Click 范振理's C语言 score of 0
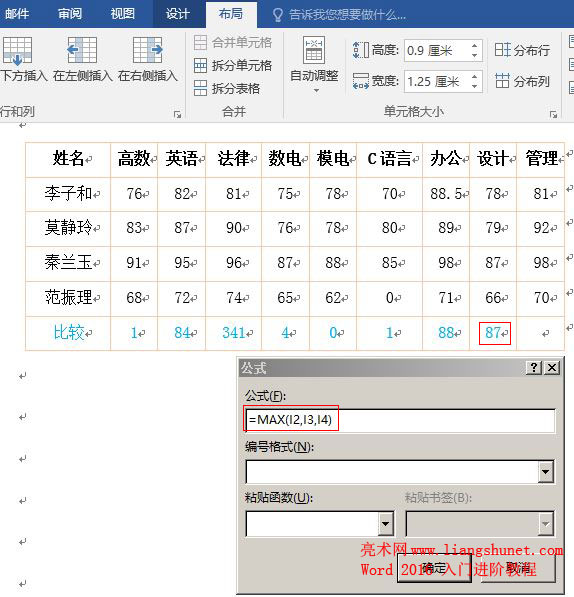This screenshot has height=597, width=574. click(x=389, y=298)
